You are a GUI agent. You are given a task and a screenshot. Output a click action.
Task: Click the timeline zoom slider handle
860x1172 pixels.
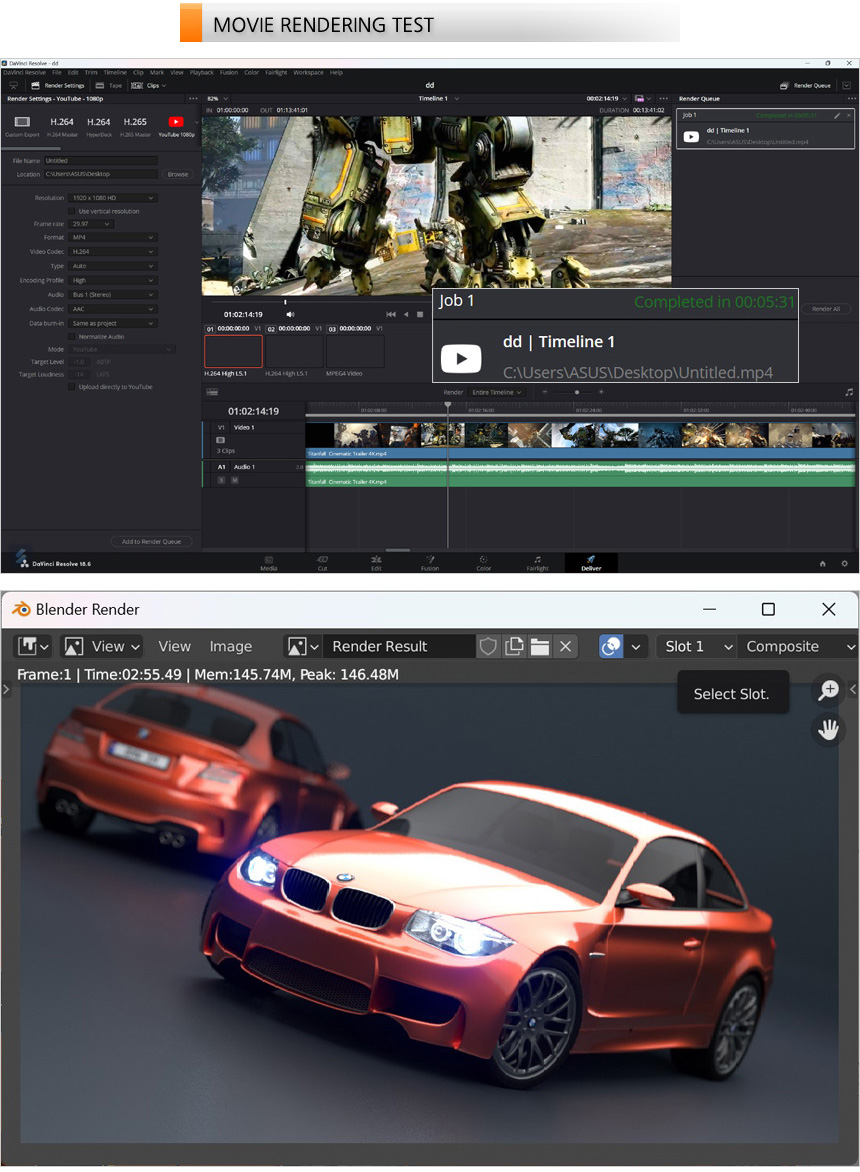coord(576,392)
